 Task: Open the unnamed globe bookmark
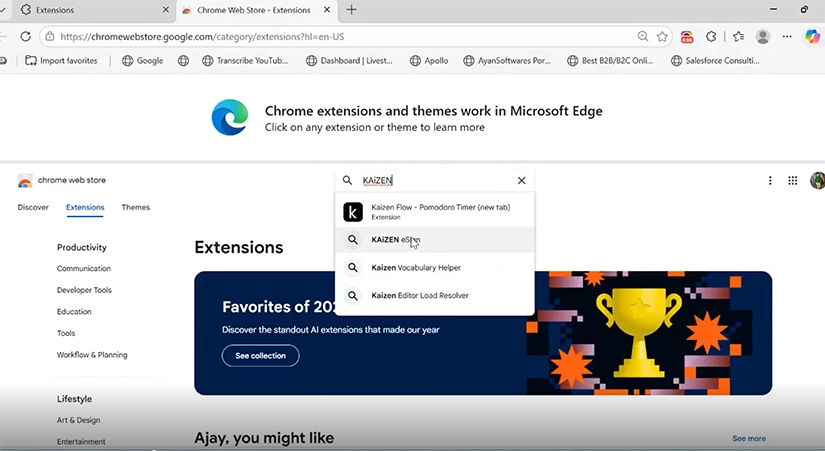[183, 61]
